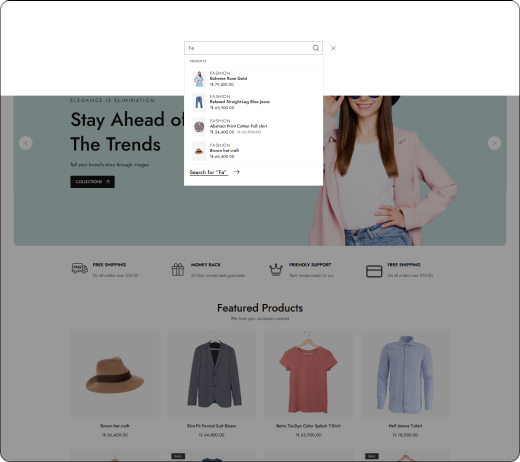Click the magnifier icon in search box
This screenshot has width=520, height=462.
(x=315, y=48)
